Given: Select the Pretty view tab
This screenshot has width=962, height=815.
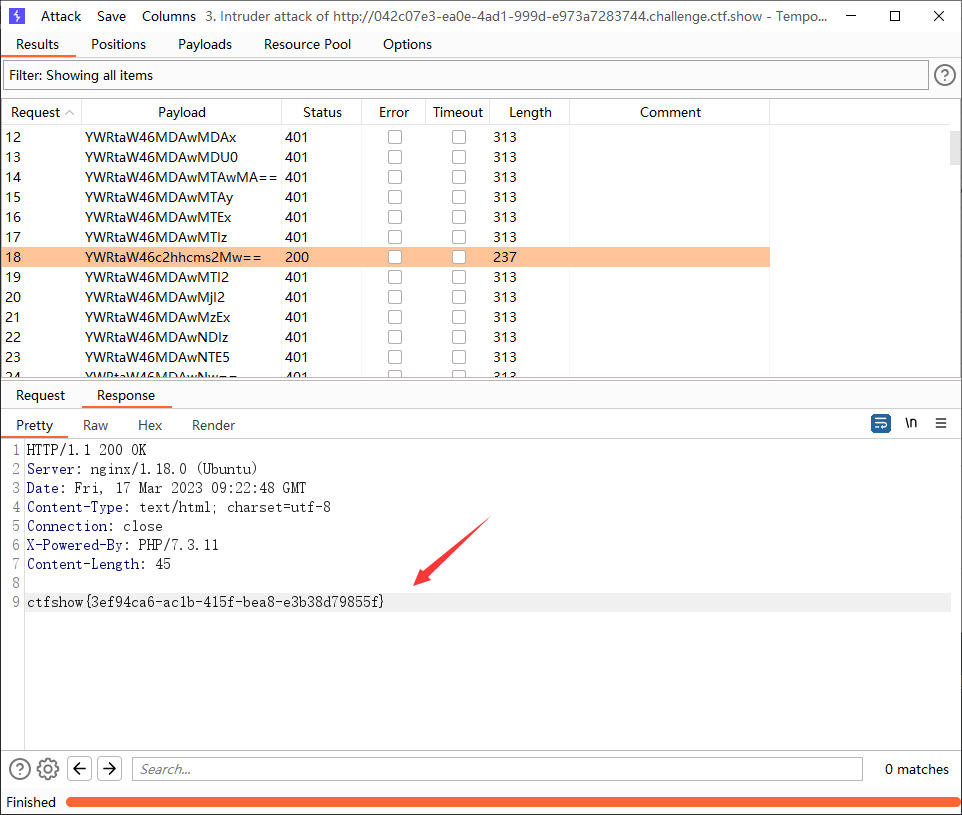Looking at the screenshot, I should click(x=34, y=425).
